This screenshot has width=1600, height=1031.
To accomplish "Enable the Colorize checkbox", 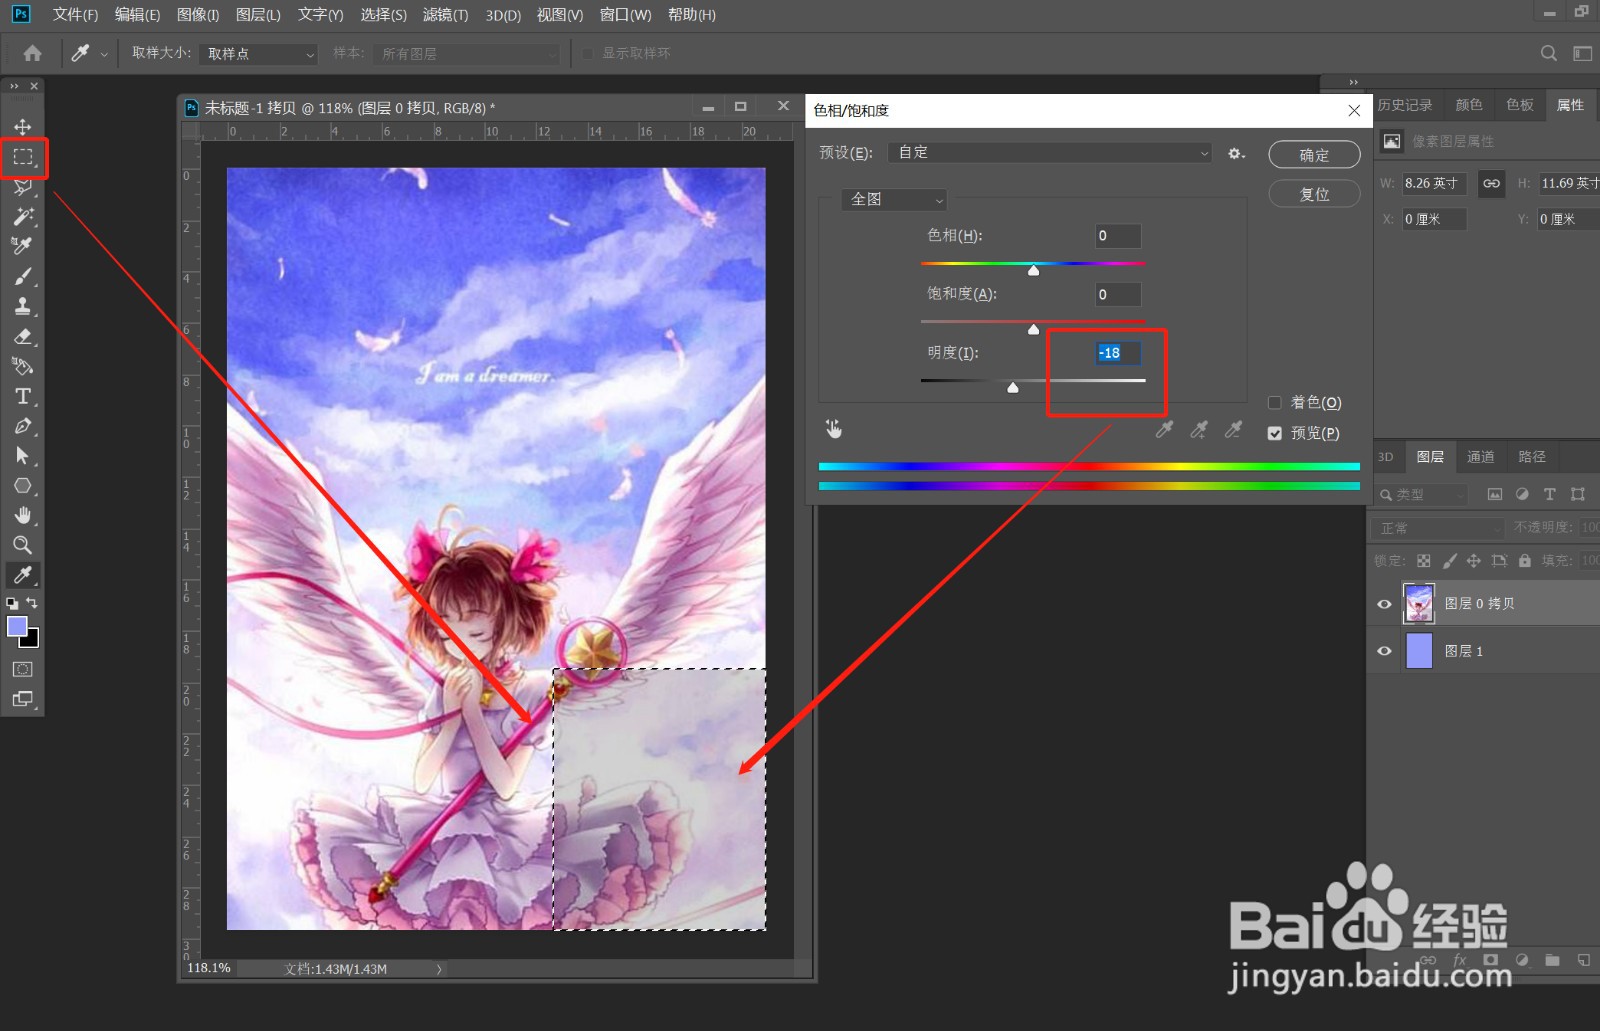I will click(x=1275, y=403).
